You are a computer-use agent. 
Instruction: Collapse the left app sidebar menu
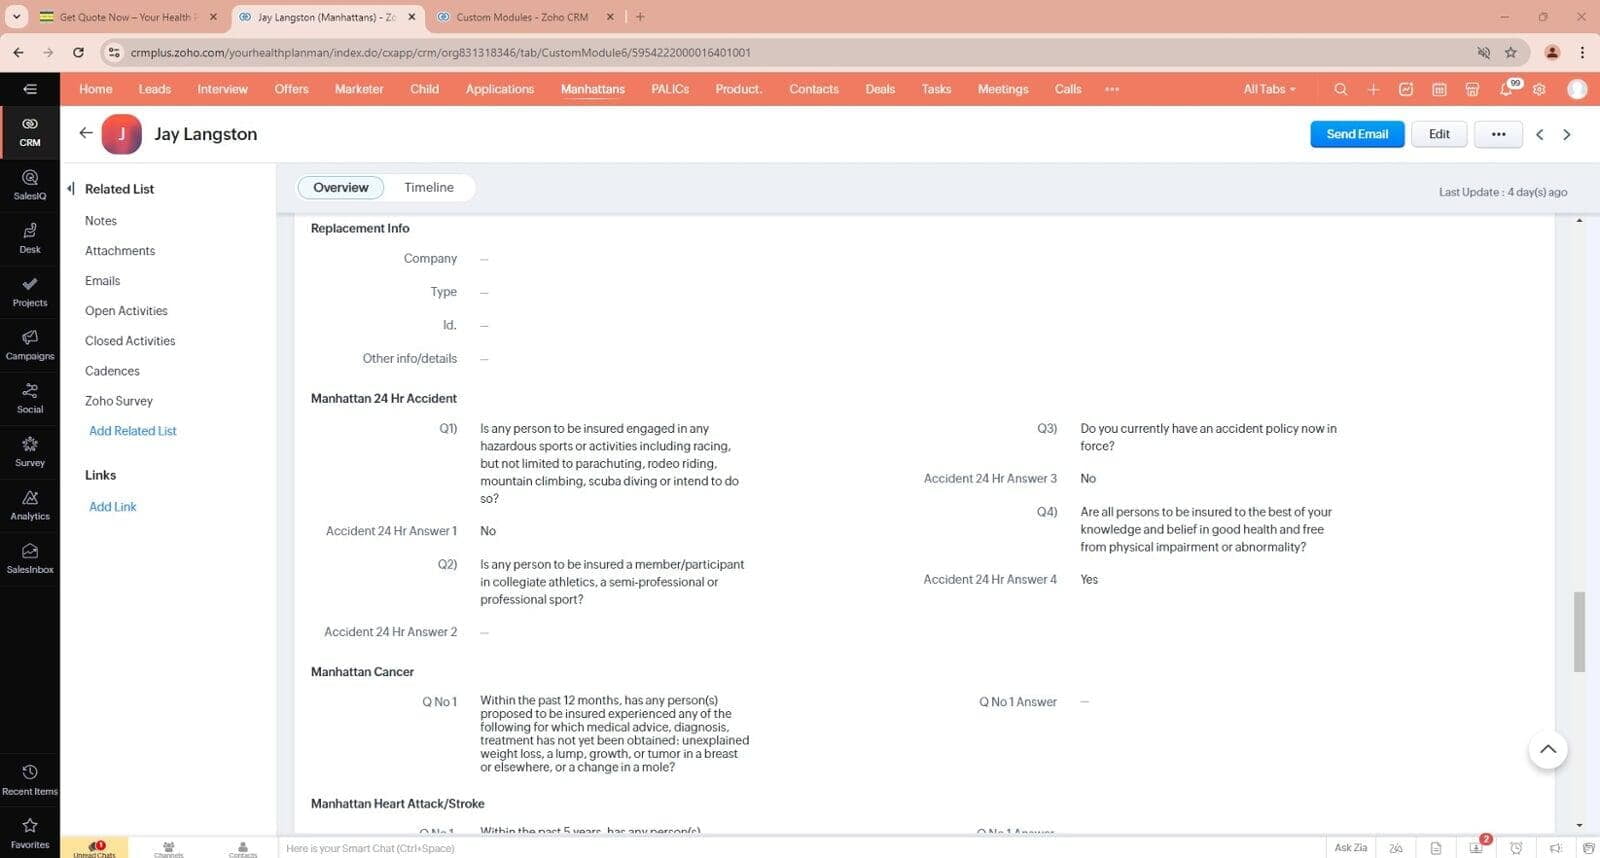[30, 89]
